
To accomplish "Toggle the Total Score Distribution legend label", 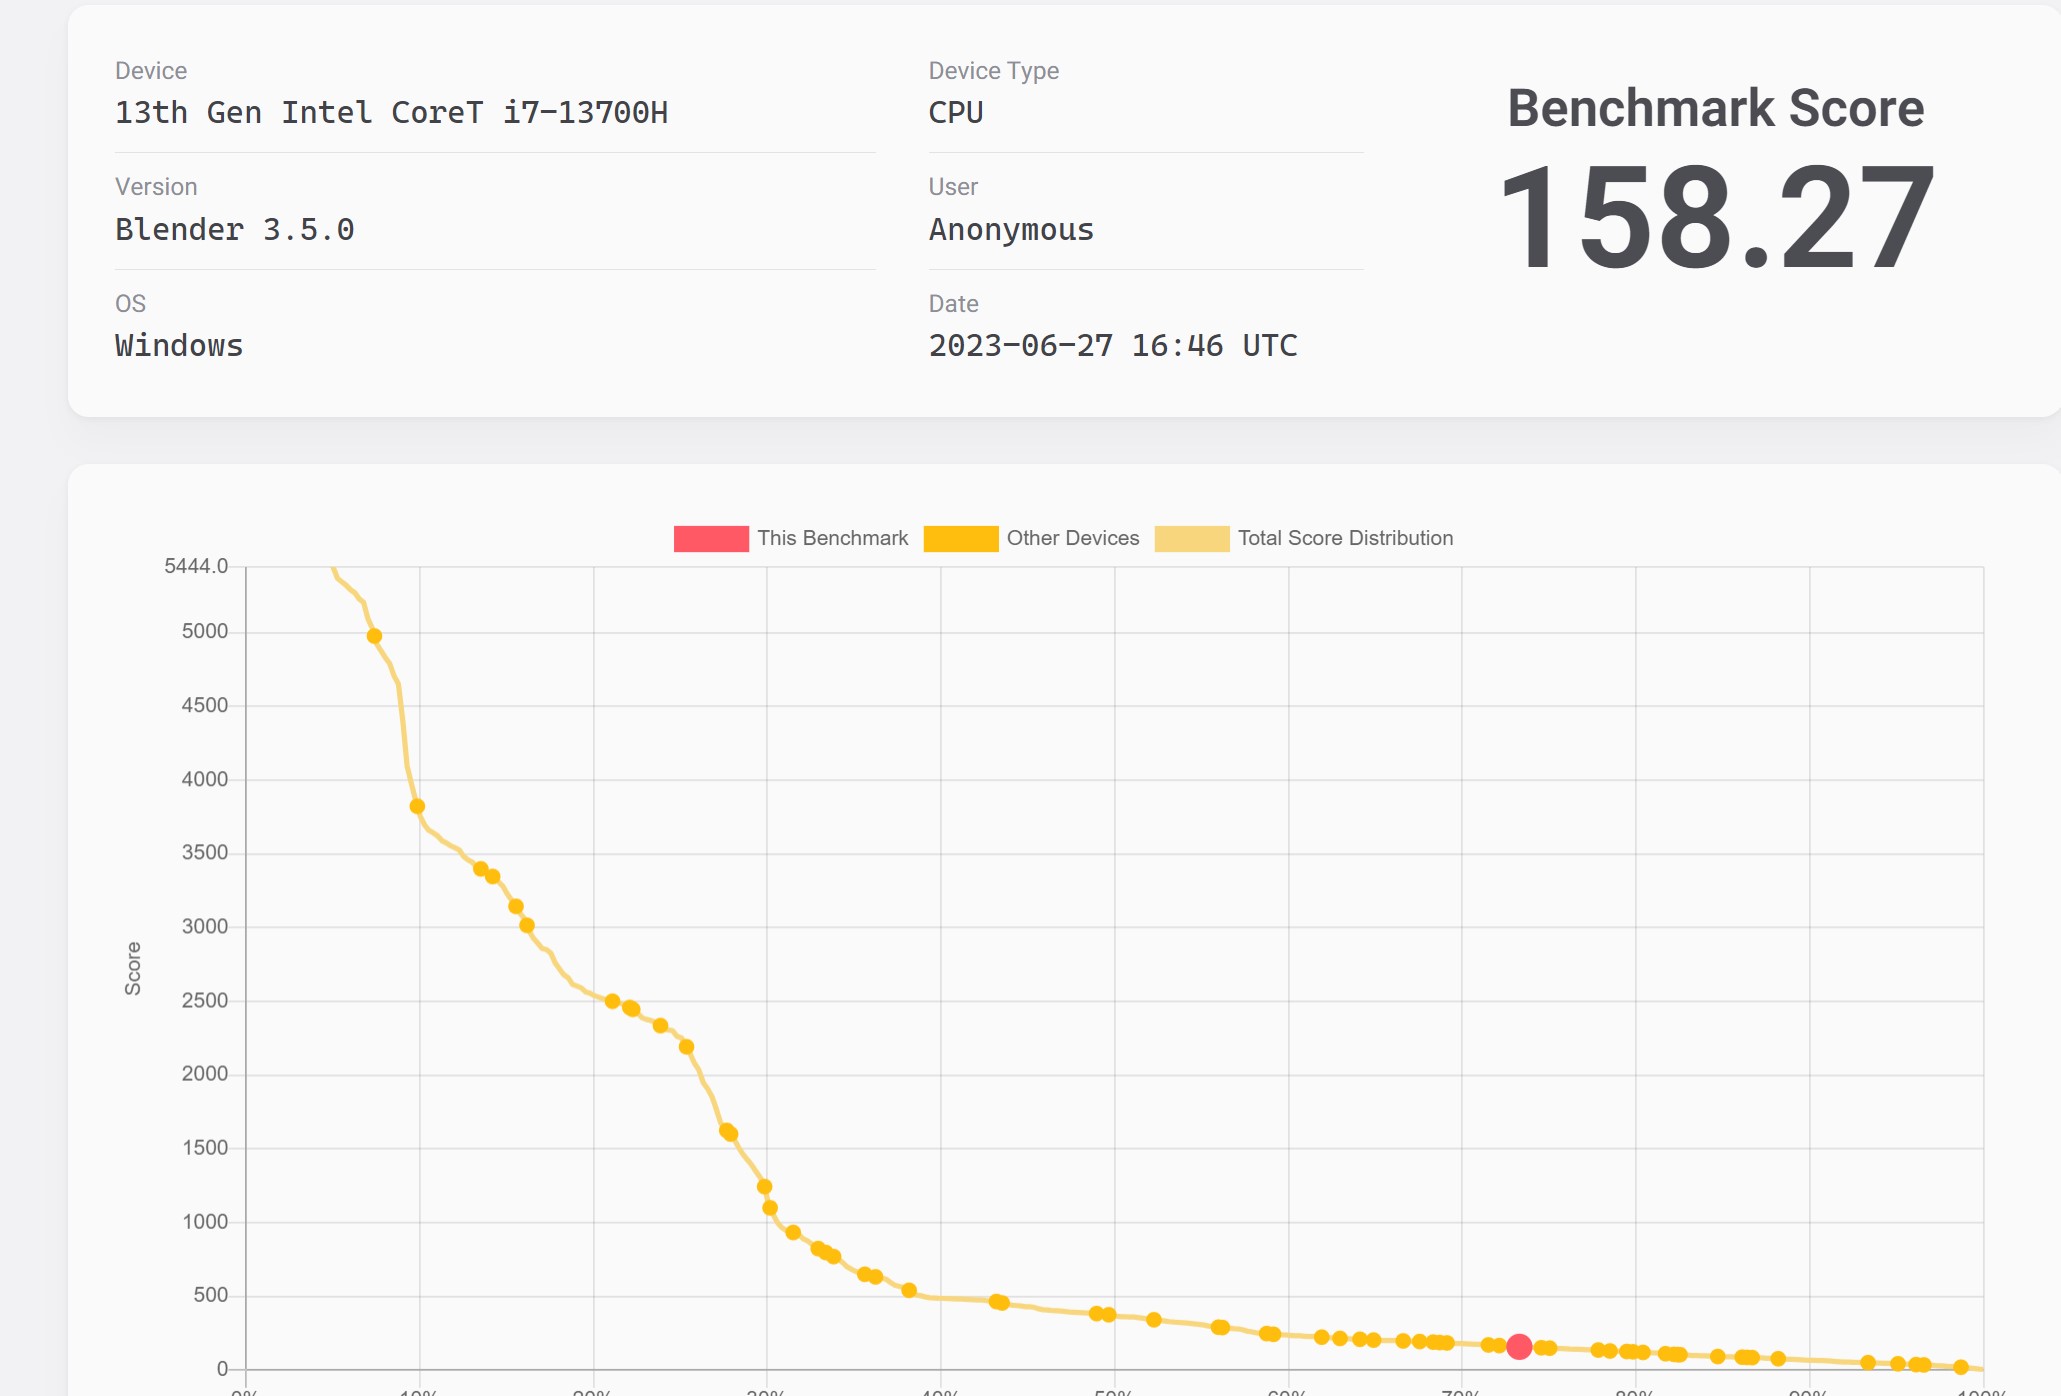I will click(1345, 538).
